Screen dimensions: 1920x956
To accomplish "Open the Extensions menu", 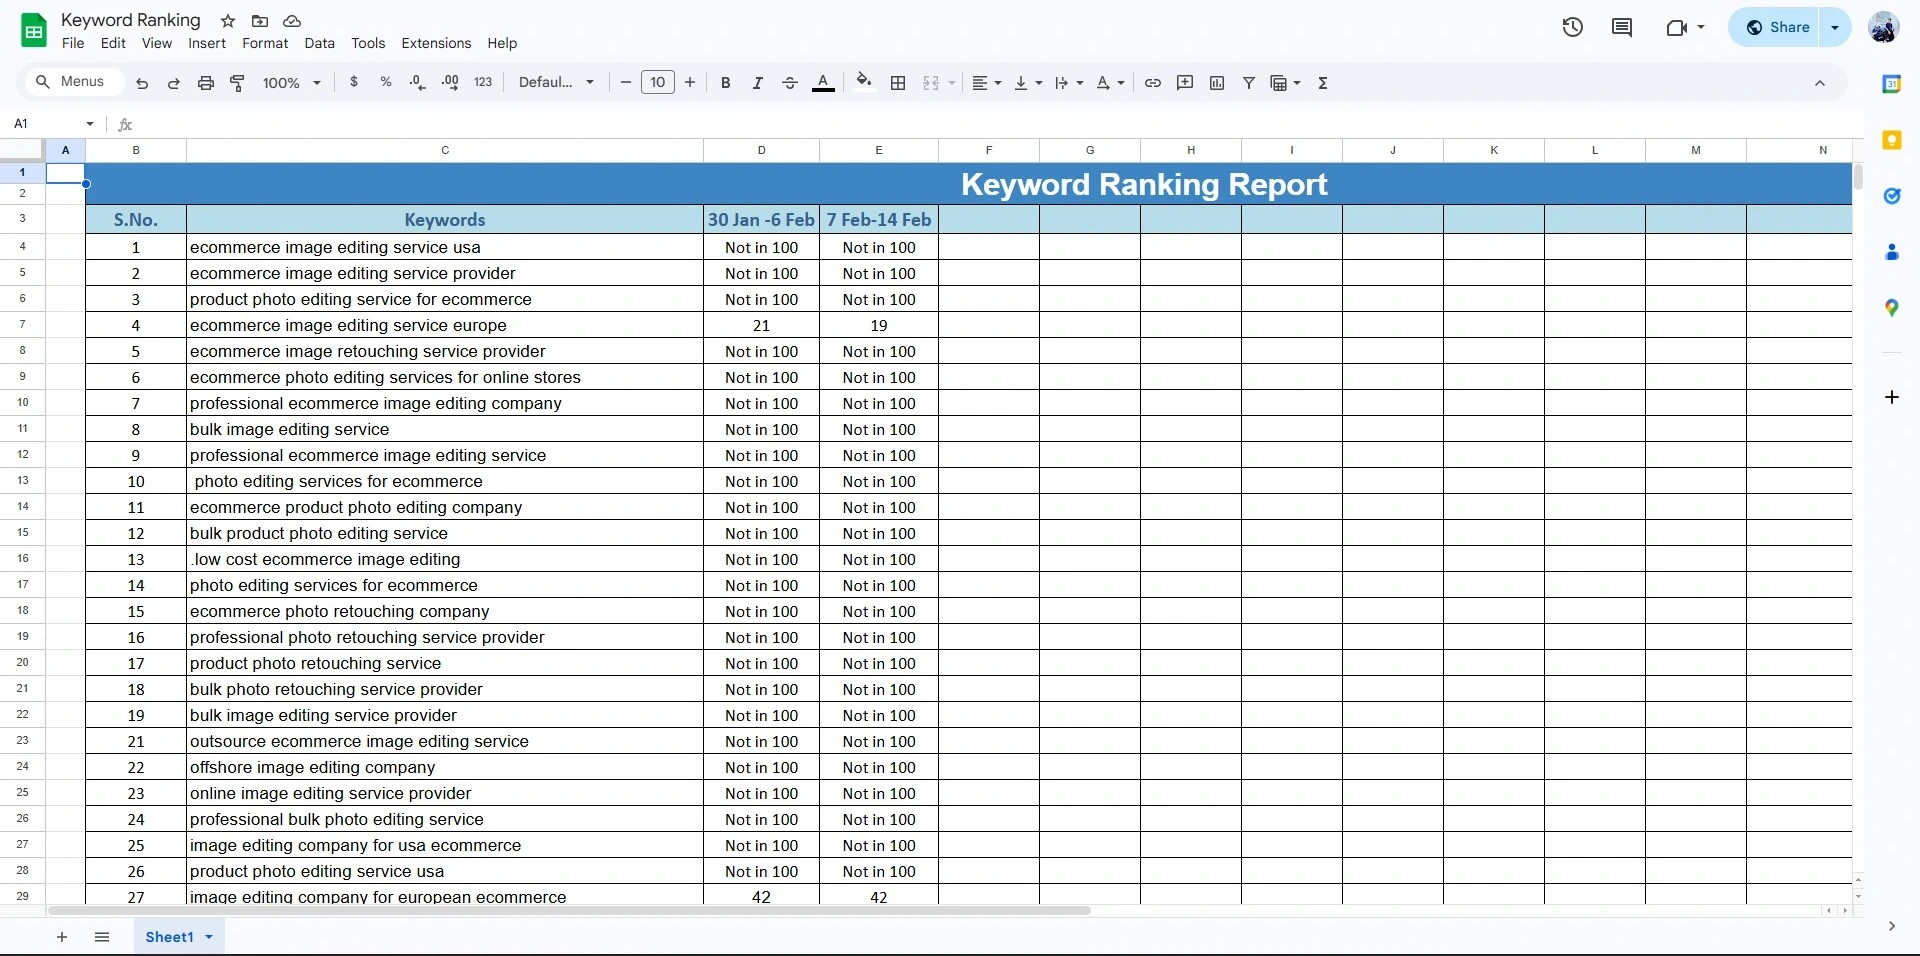I will tap(436, 43).
